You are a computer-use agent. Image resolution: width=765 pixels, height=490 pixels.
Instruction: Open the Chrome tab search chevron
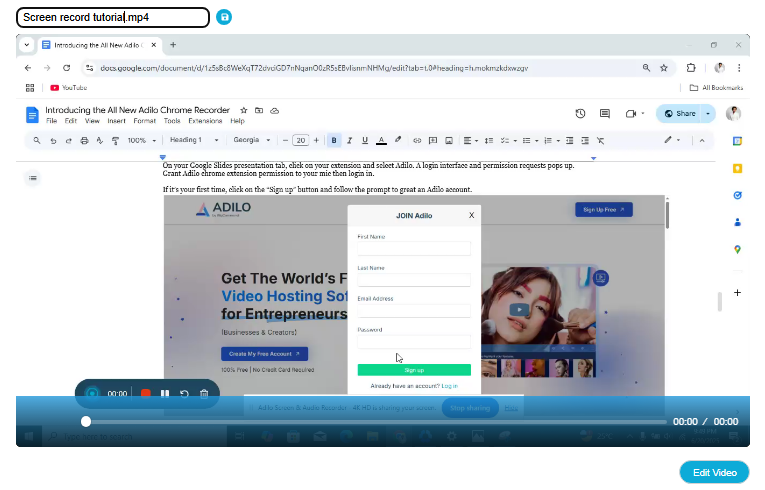coord(27,45)
